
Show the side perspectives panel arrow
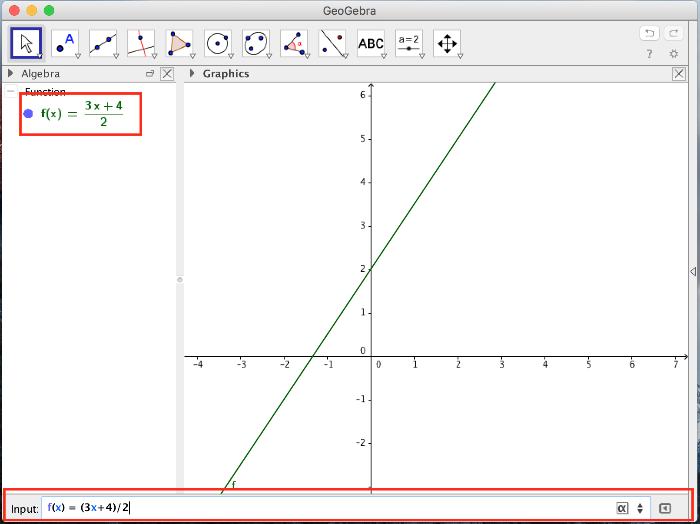[693, 271]
